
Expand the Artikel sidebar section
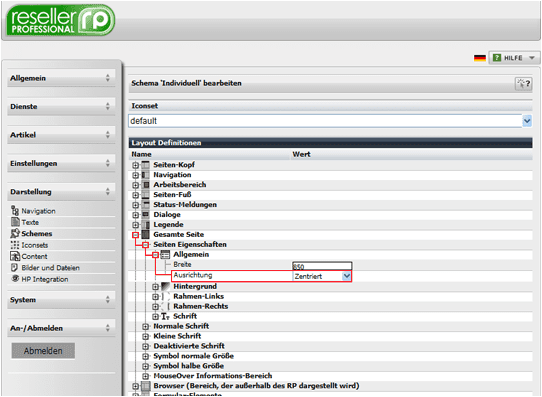click(61, 135)
